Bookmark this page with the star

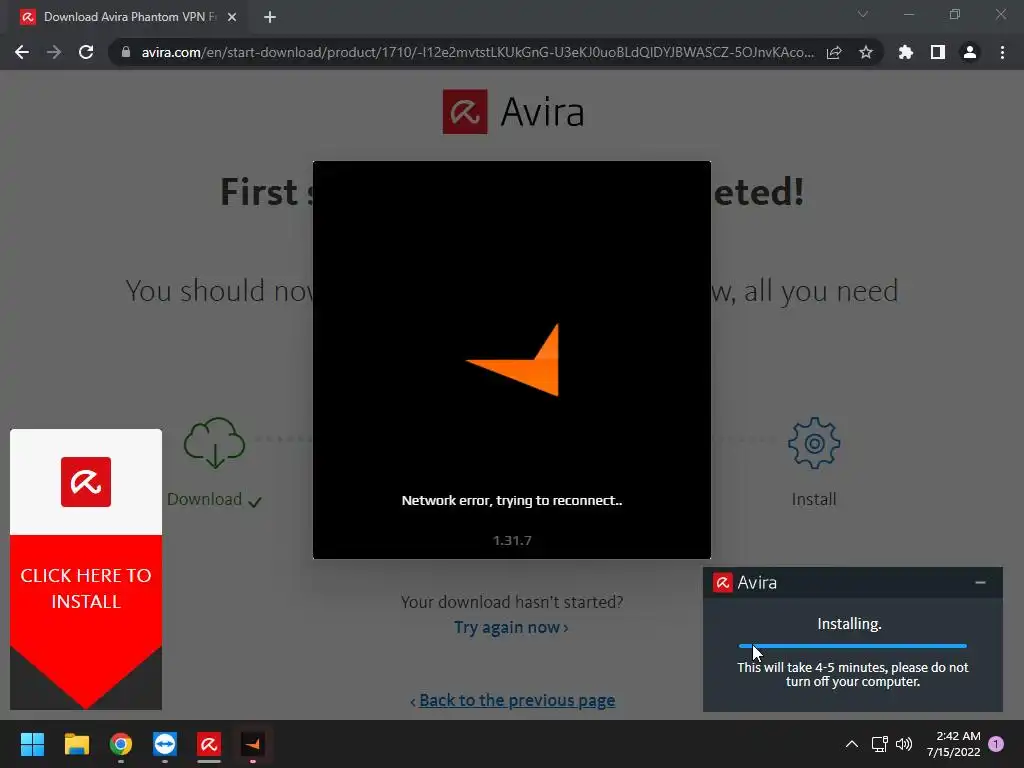click(866, 52)
